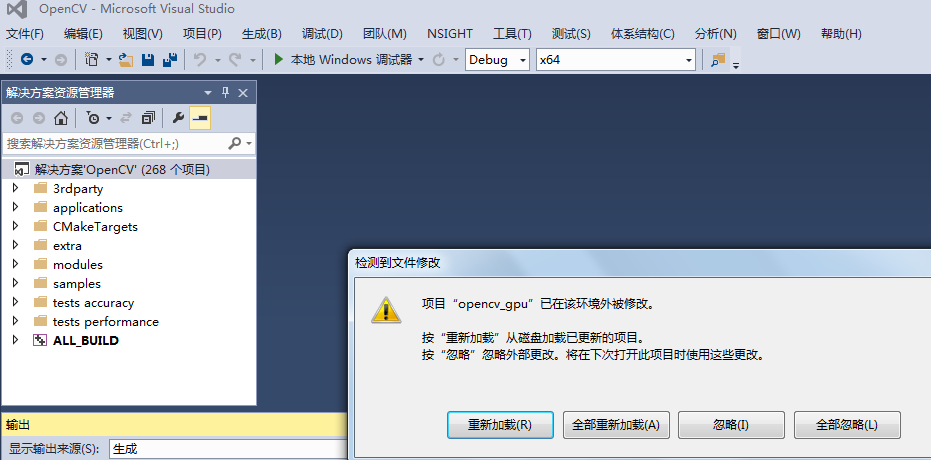This screenshot has width=931, height=460.
Task: Click the 忽略(I) button
Action: [x=731, y=425]
